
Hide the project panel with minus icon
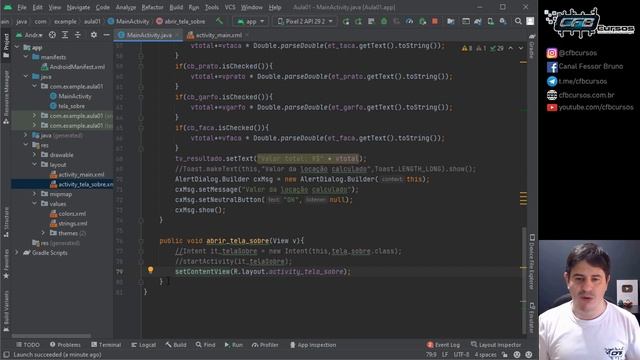[x=106, y=35]
